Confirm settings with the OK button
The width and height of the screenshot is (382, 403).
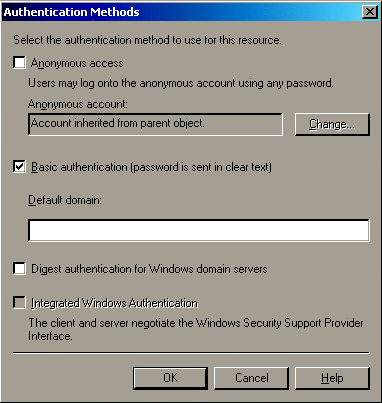pyautogui.click(x=170, y=378)
